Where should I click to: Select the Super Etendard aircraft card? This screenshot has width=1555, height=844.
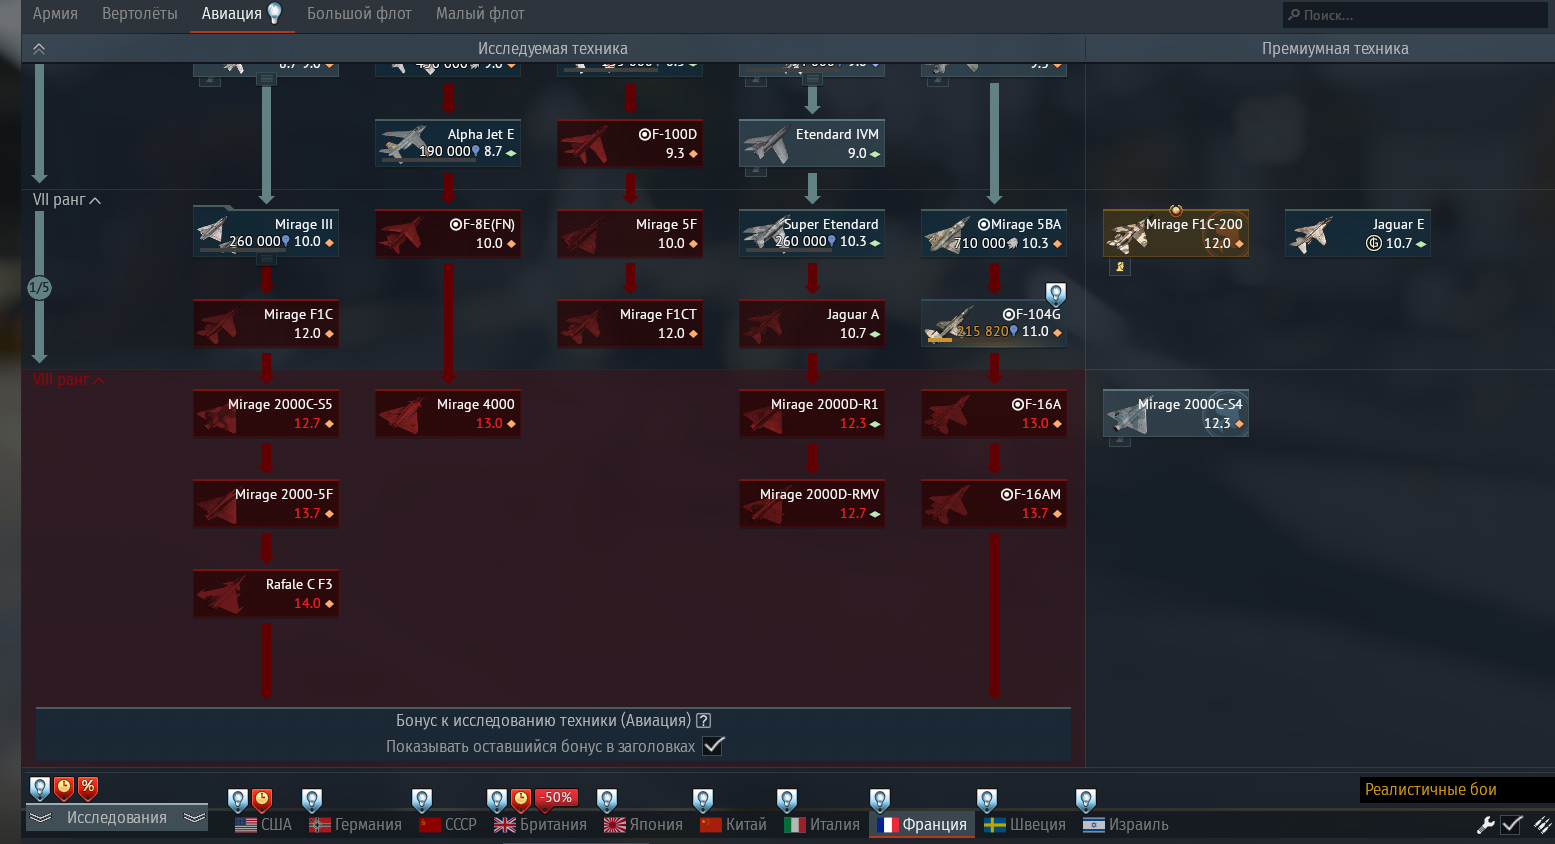812,233
